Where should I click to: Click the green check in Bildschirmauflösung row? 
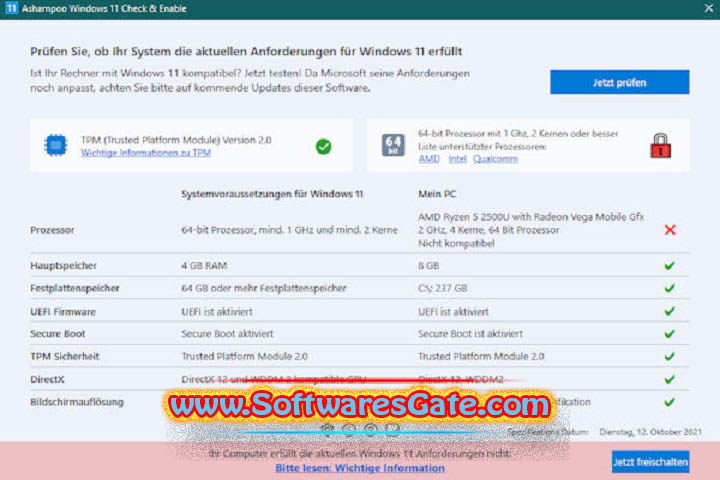[x=669, y=402]
